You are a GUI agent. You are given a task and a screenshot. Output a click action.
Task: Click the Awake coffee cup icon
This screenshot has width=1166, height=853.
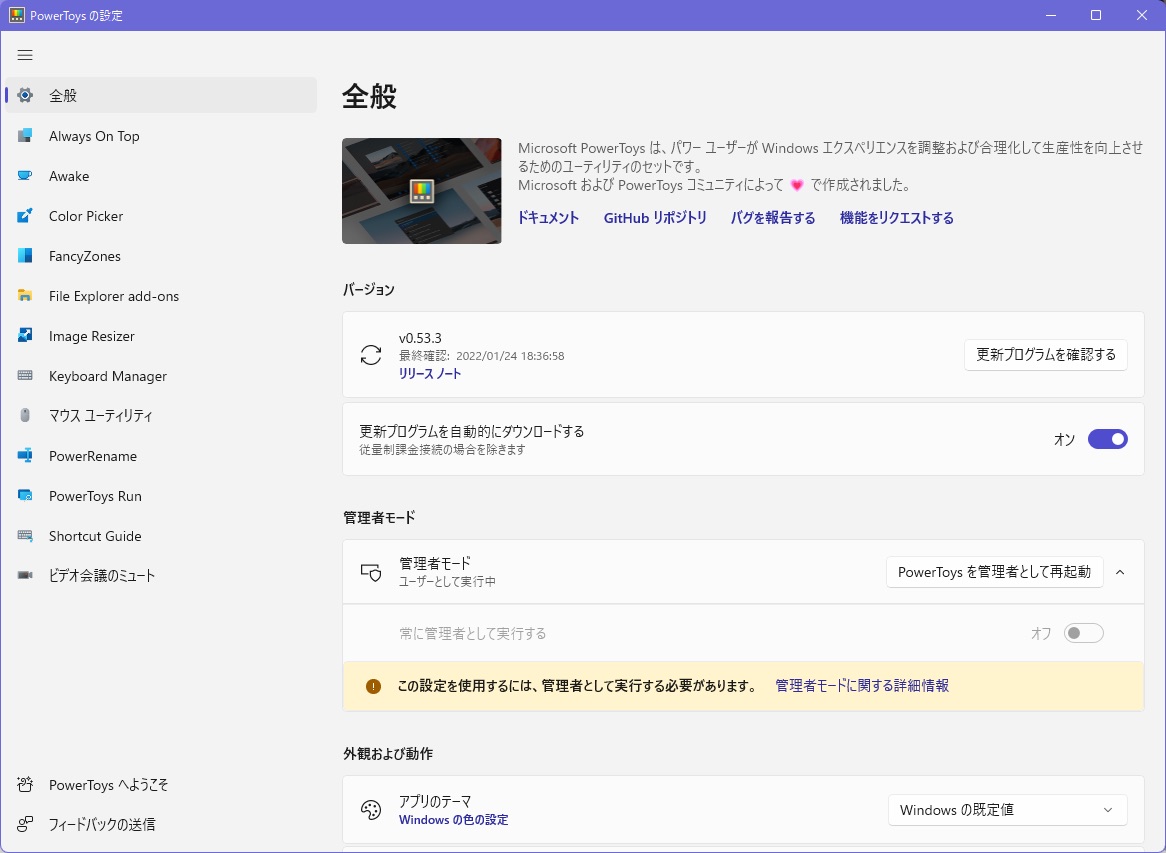25,176
